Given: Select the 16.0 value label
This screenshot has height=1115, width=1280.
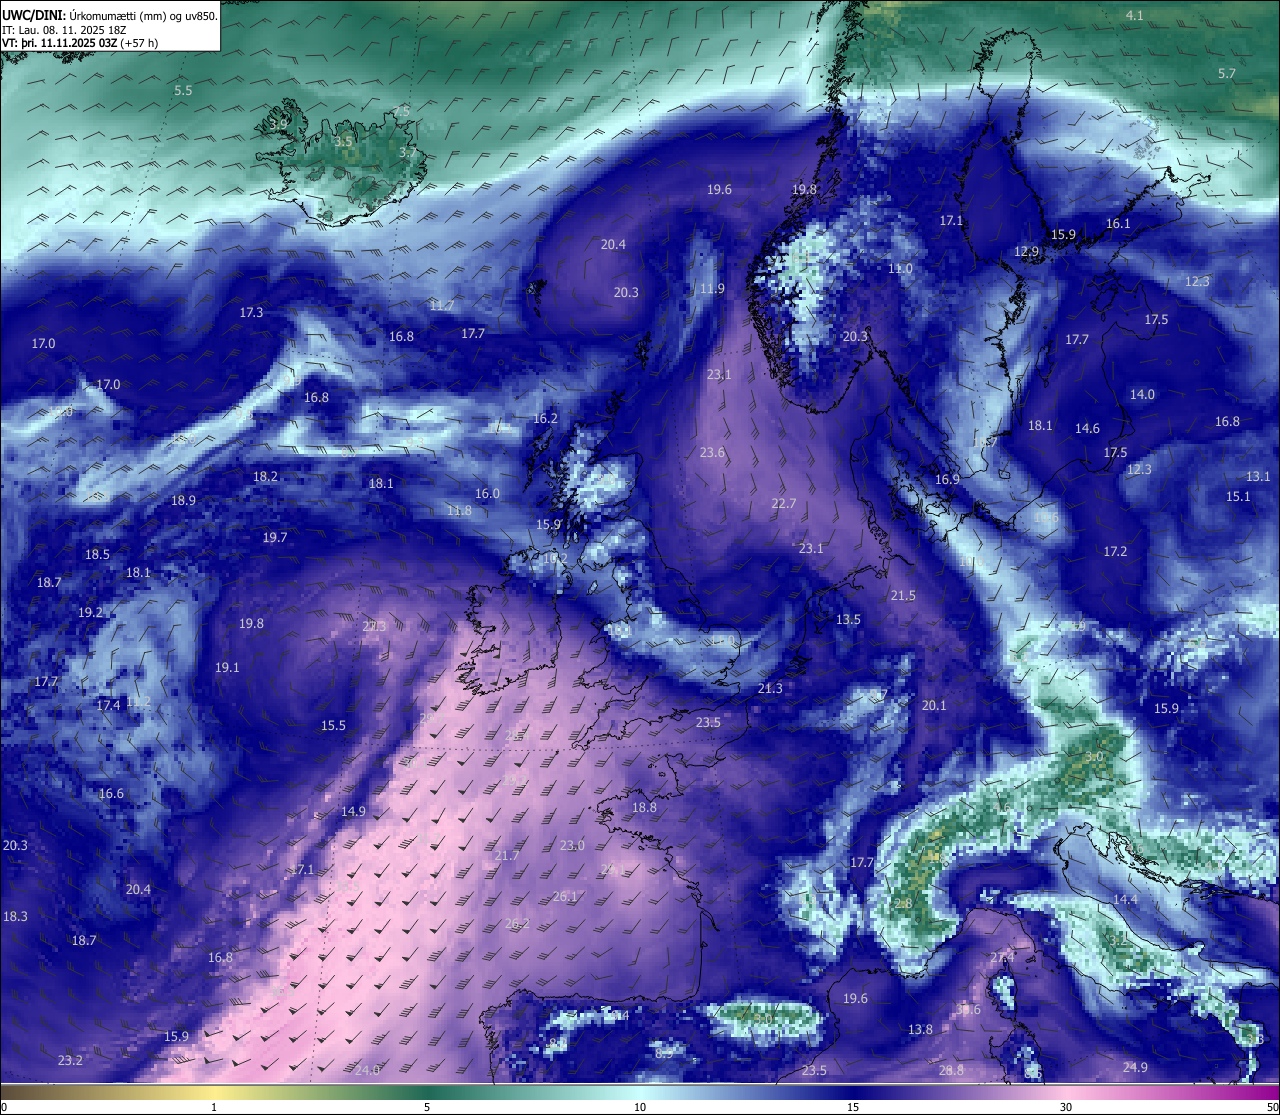Looking at the screenshot, I should click(487, 494).
